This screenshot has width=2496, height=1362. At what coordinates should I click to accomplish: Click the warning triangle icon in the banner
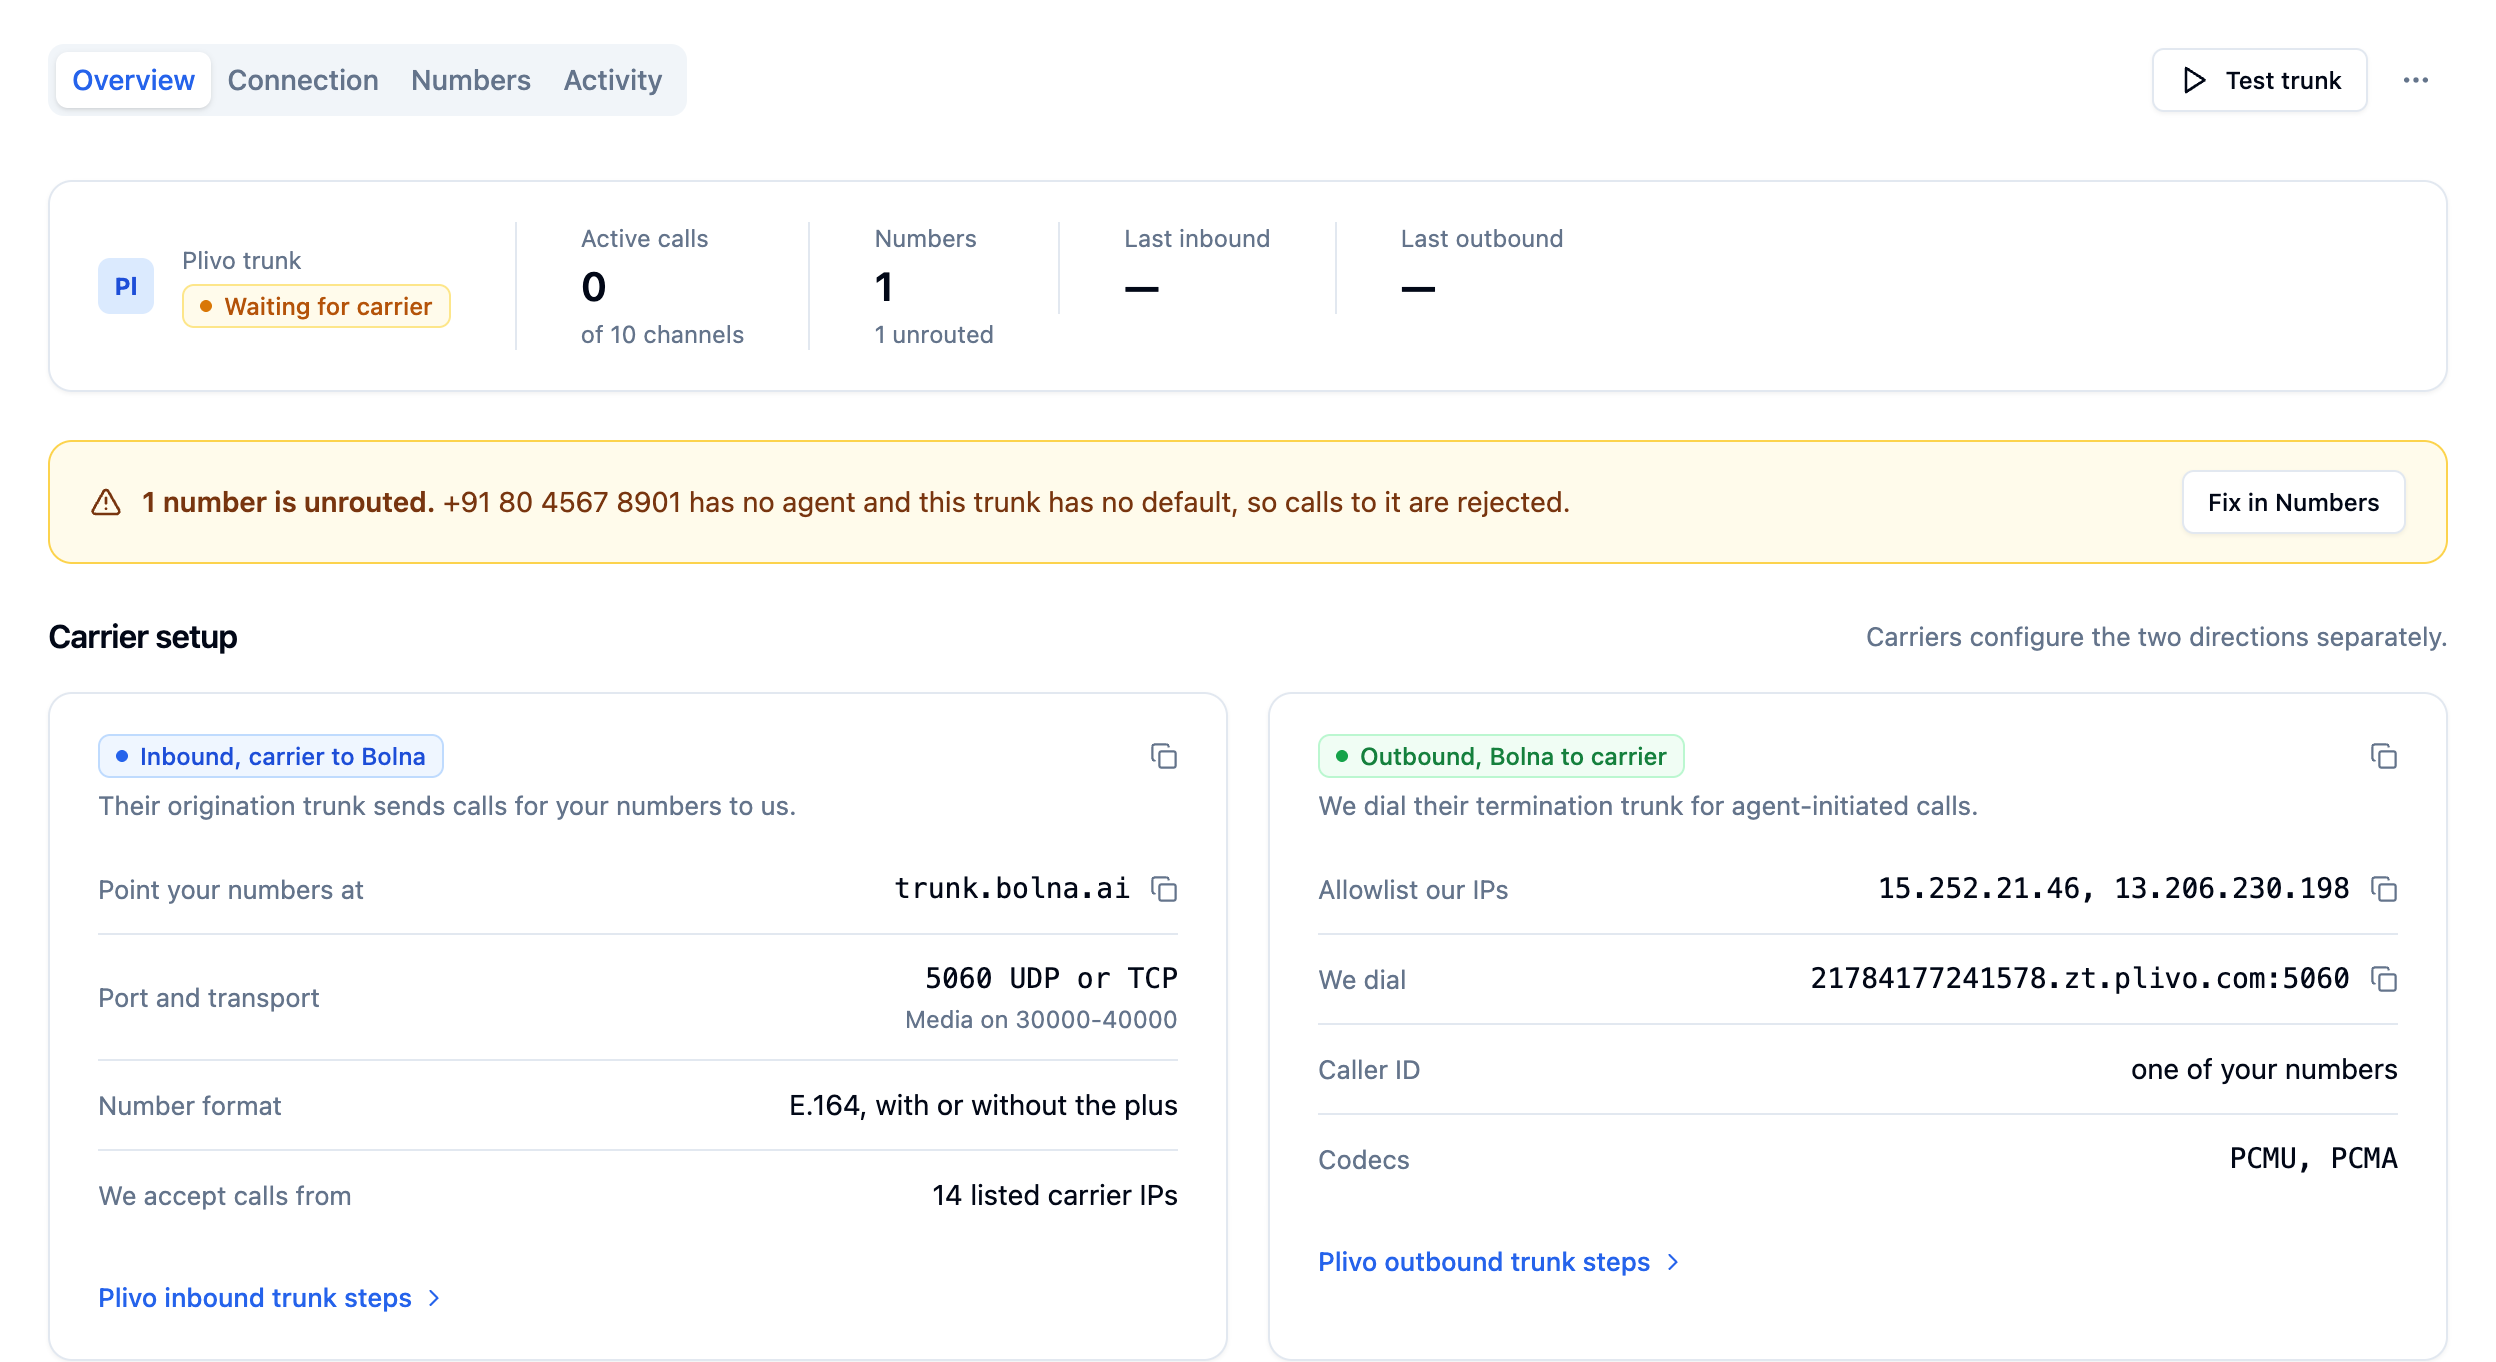(x=106, y=502)
